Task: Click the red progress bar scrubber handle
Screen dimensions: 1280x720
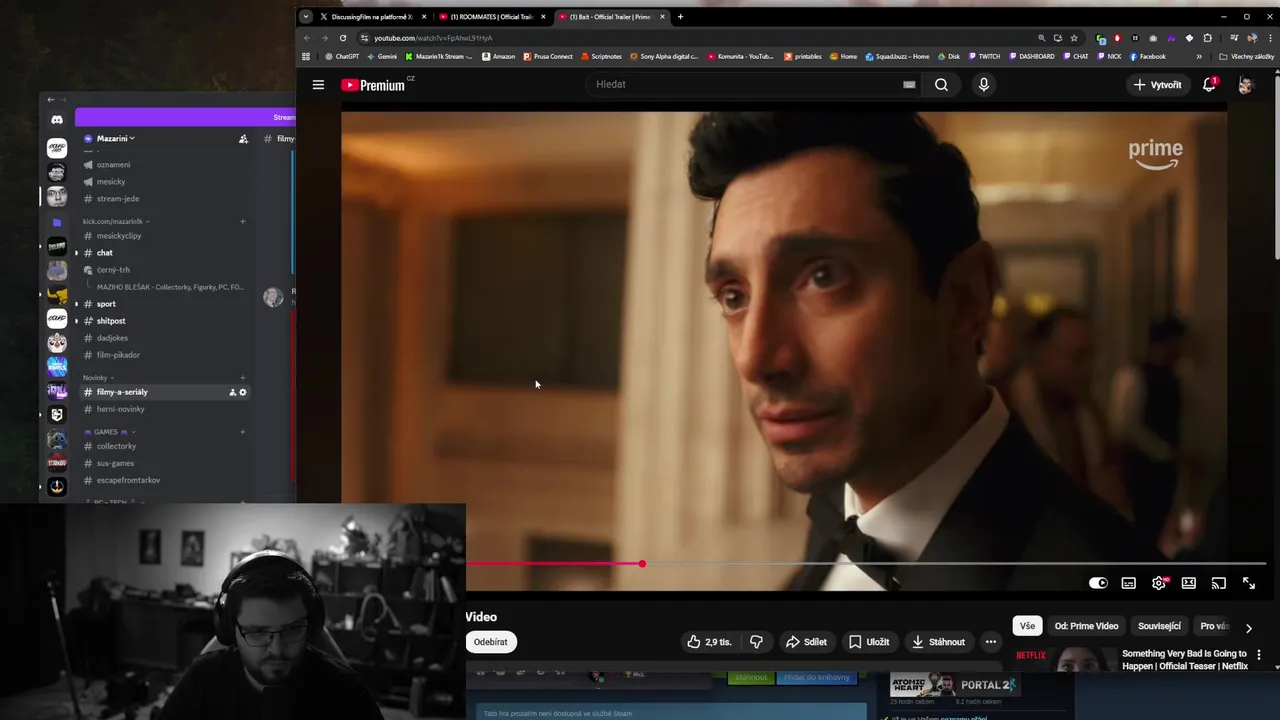Action: 642,564
